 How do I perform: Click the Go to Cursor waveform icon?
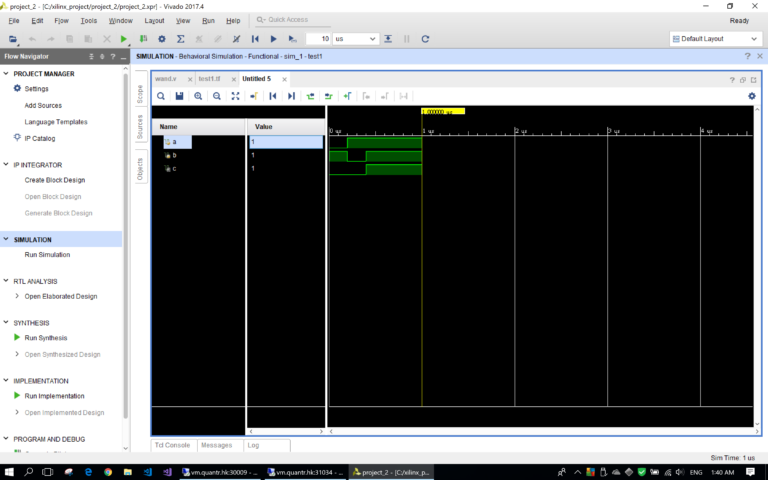(x=254, y=96)
